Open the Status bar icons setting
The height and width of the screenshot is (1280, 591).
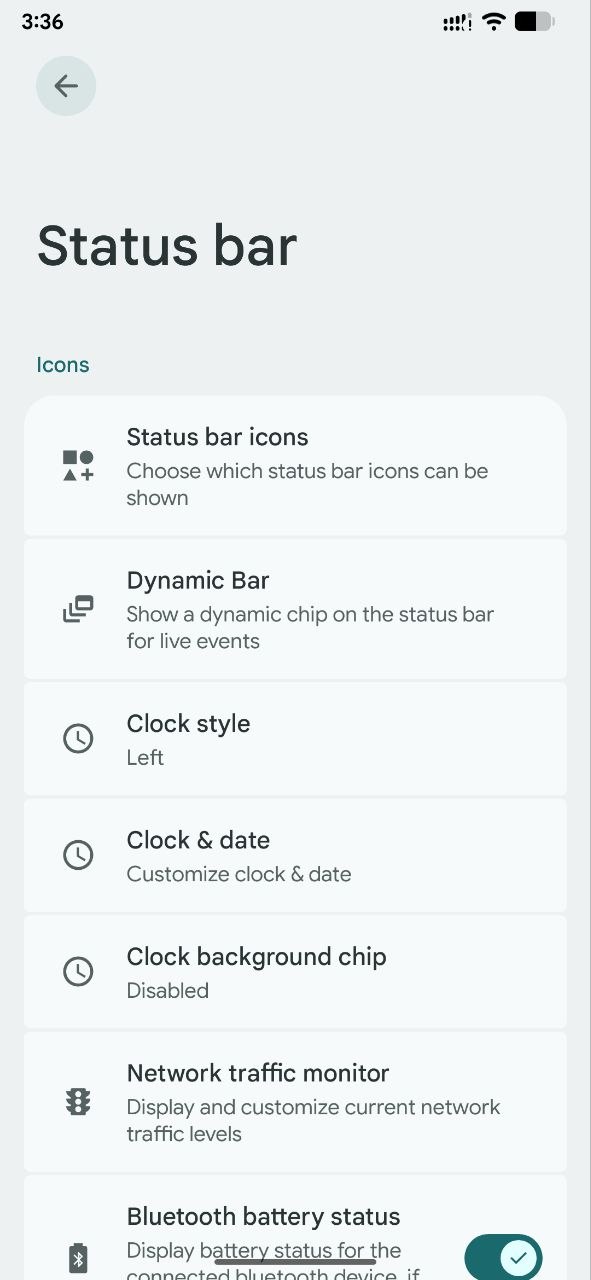tap(295, 466)
